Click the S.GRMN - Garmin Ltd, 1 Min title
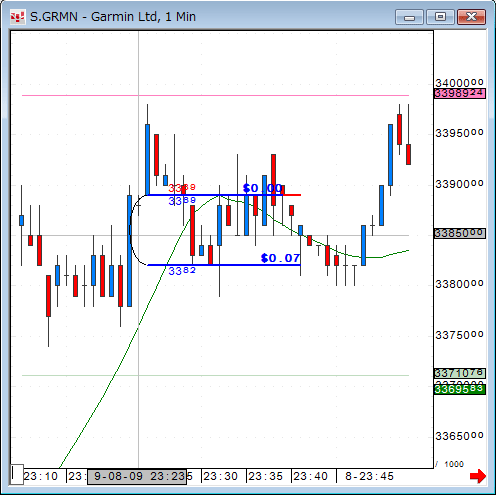 113,17
